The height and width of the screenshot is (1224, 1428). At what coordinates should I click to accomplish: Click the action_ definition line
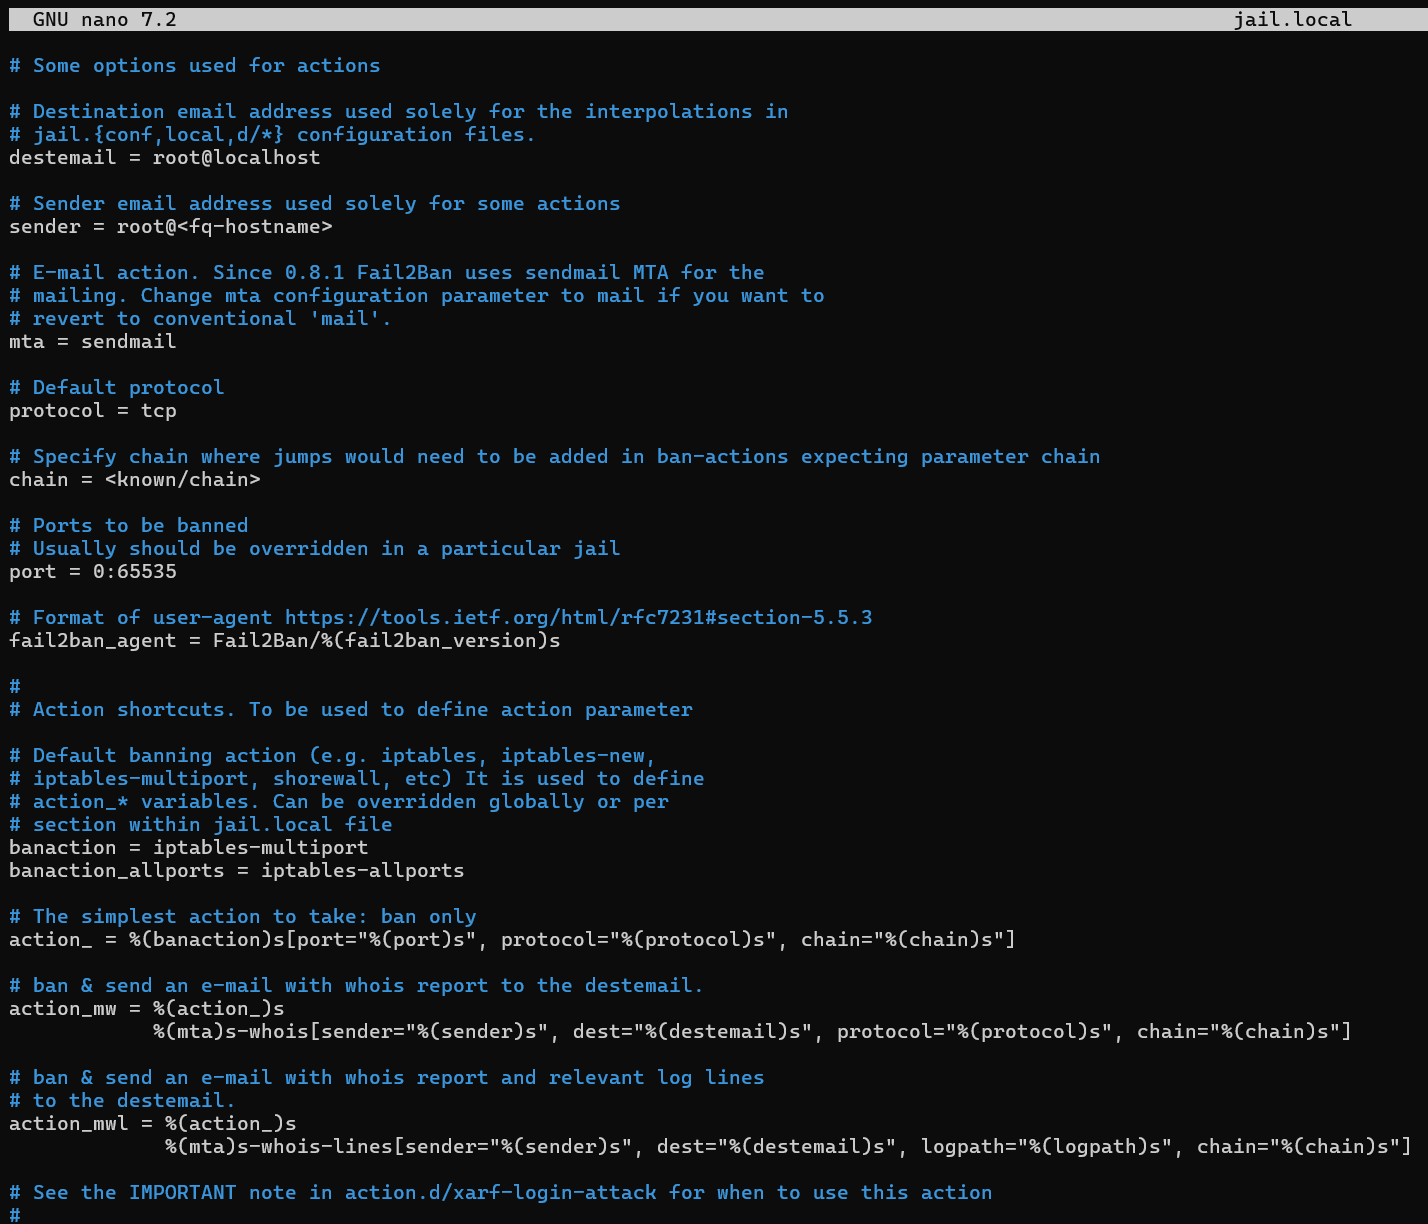(x=512, y=940)
